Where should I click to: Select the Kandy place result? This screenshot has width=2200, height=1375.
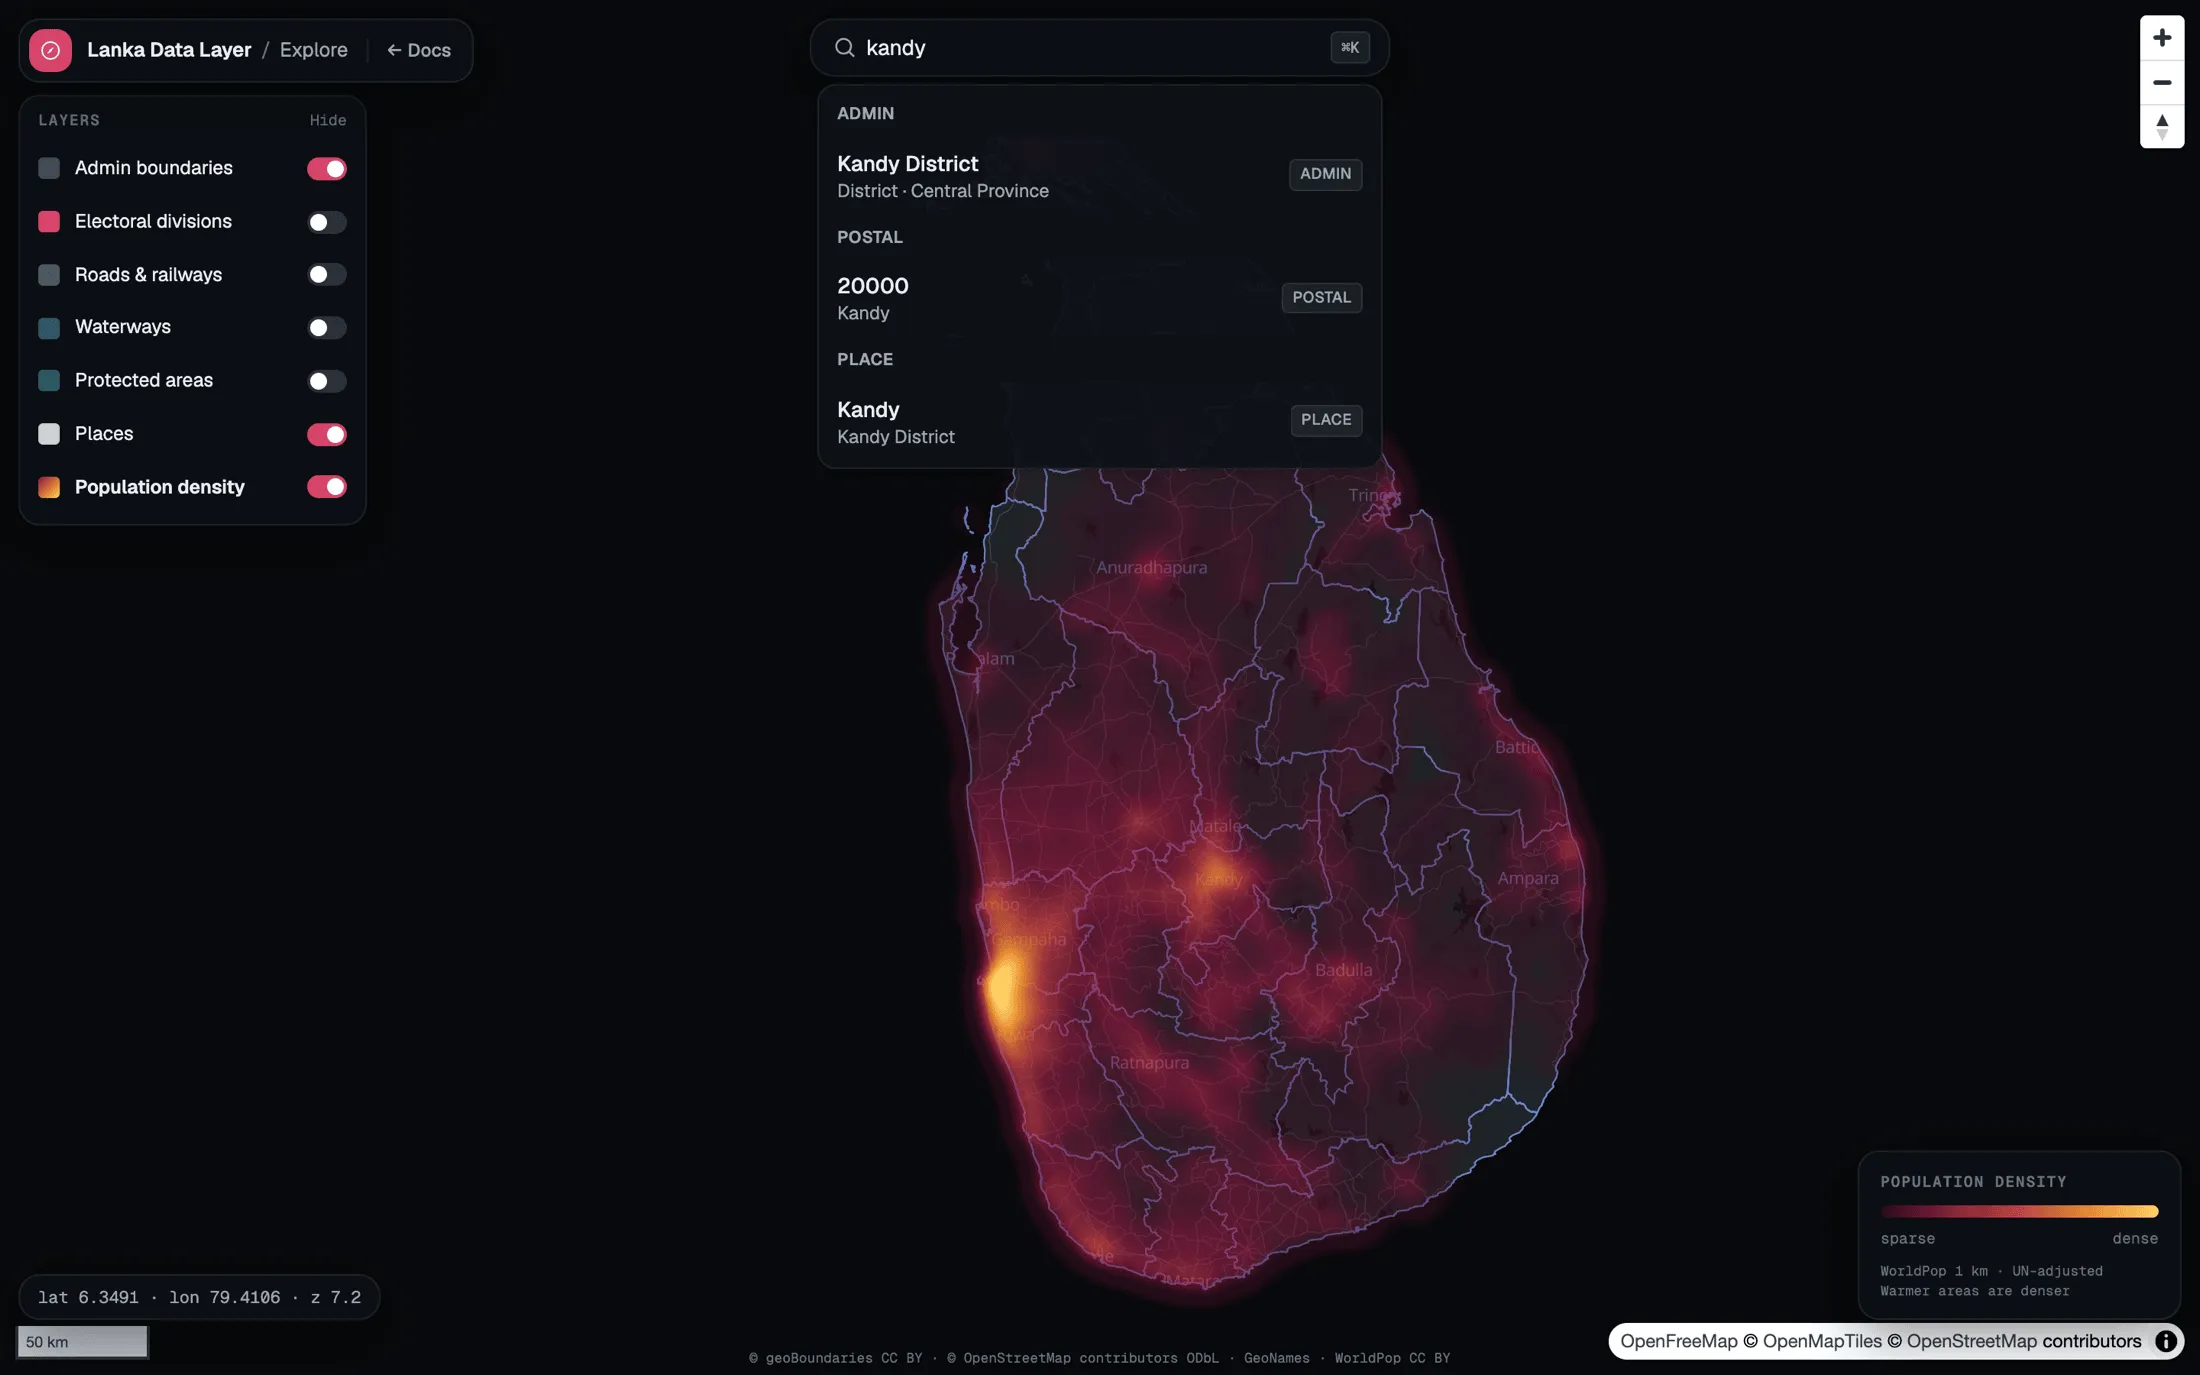(x=1099, y=421)
